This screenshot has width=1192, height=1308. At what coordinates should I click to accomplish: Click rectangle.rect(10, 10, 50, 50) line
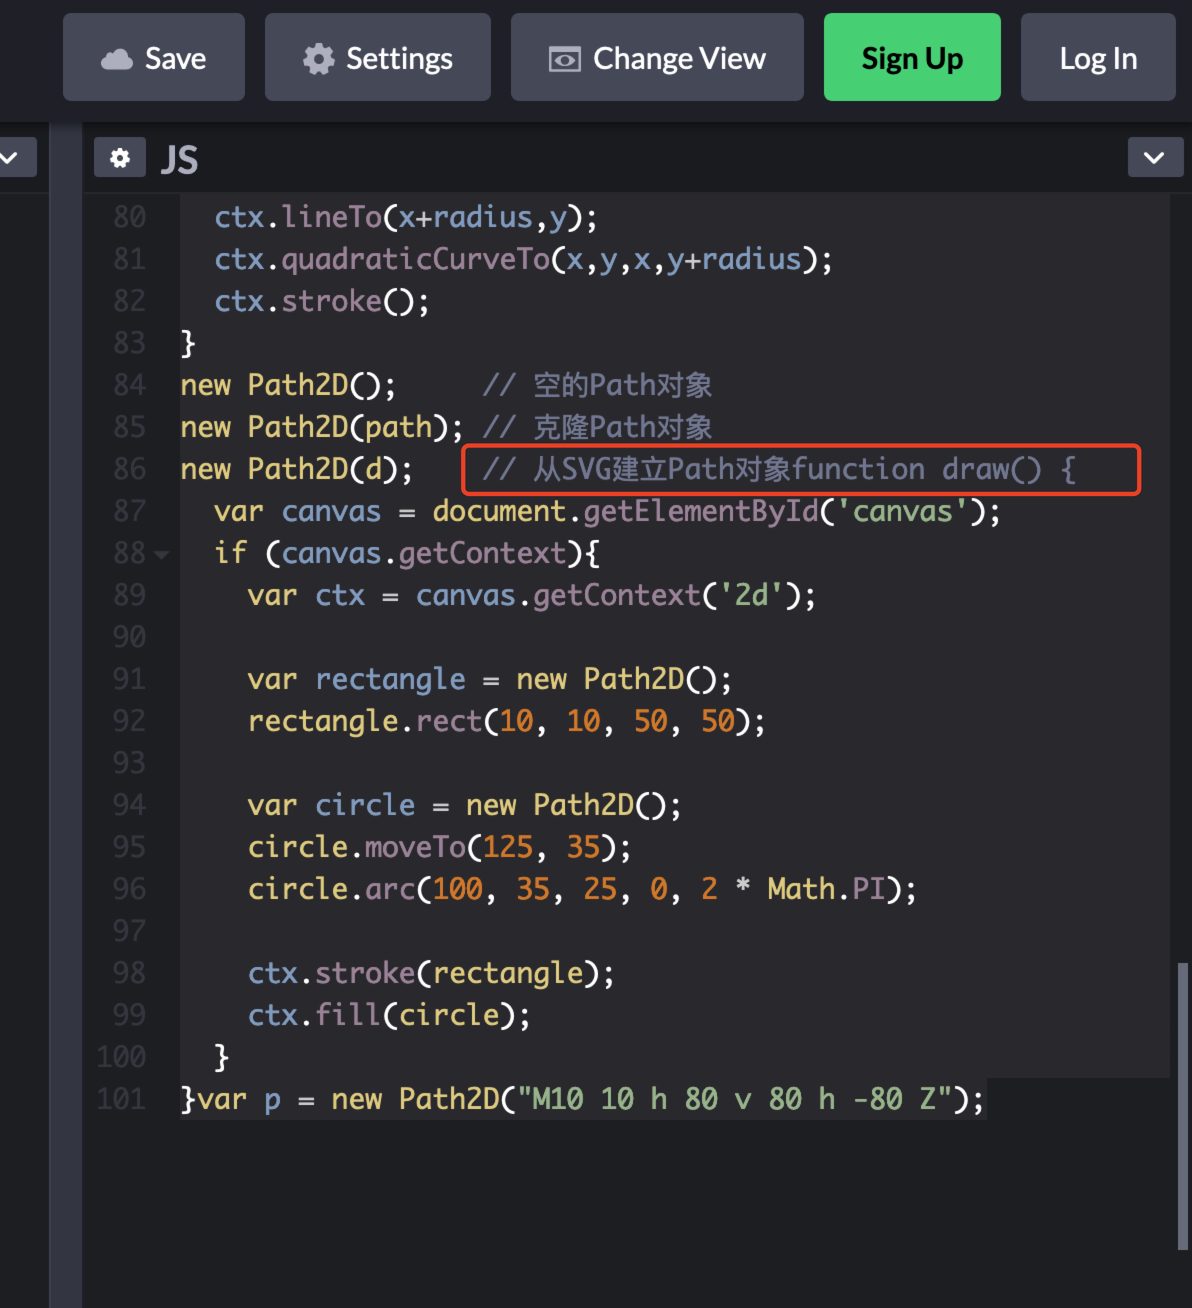[x=507, y=721]
